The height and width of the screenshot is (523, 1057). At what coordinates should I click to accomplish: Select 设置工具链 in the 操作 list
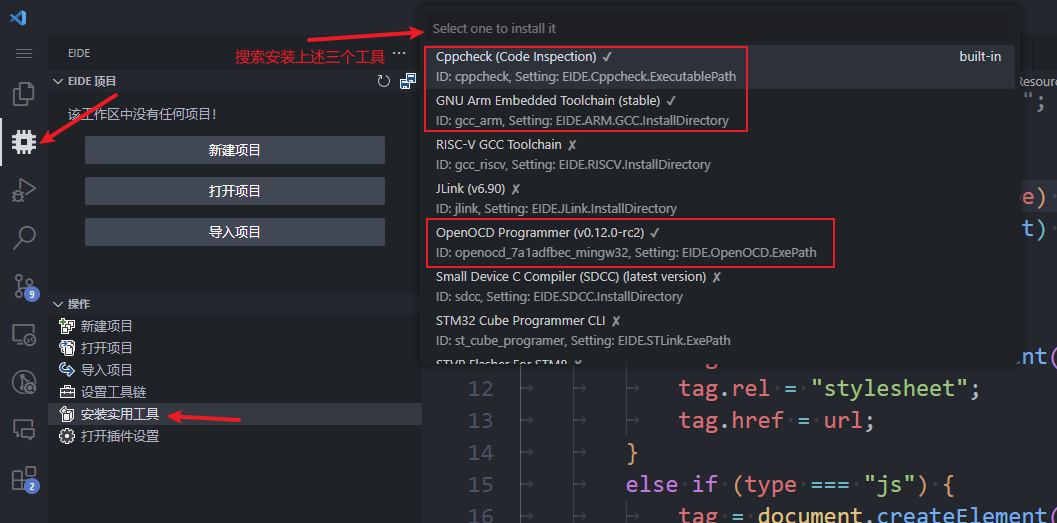tap(113, 392)
